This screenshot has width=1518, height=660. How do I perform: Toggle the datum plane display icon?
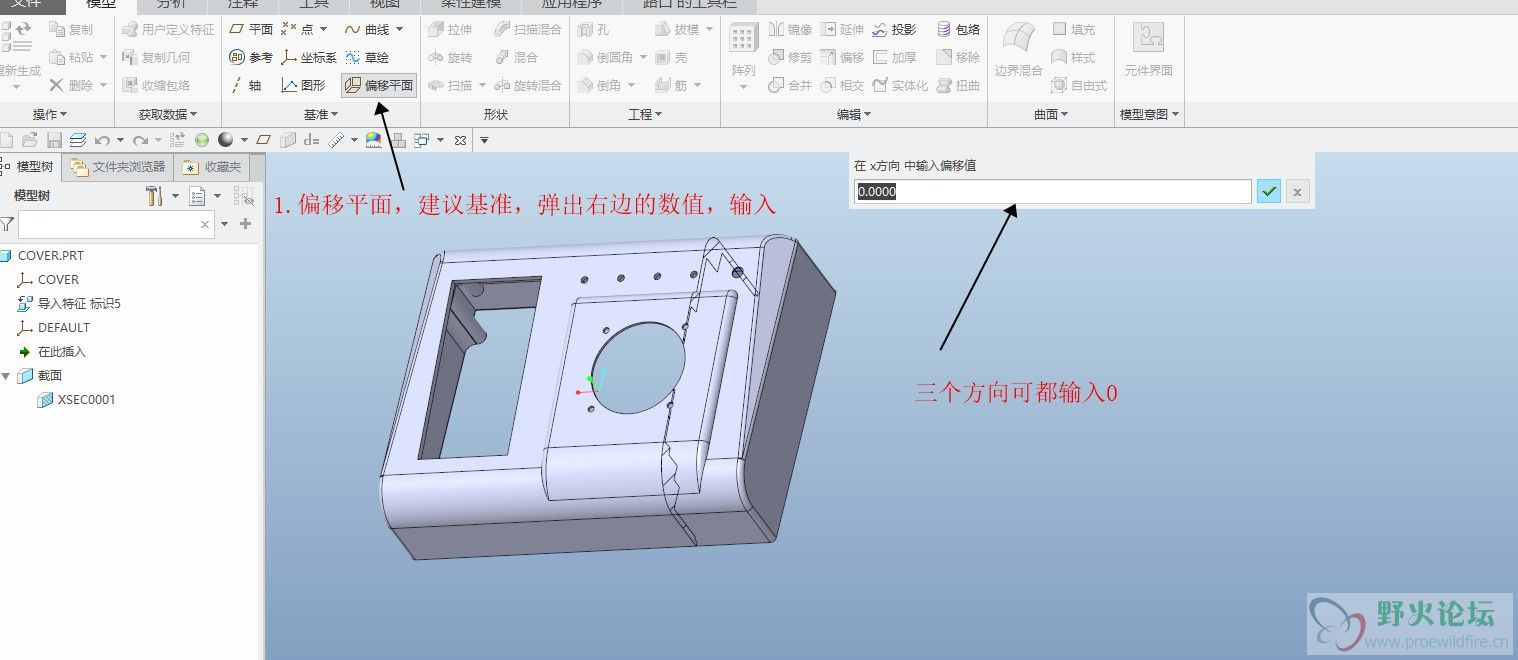(x=264, y=140)
